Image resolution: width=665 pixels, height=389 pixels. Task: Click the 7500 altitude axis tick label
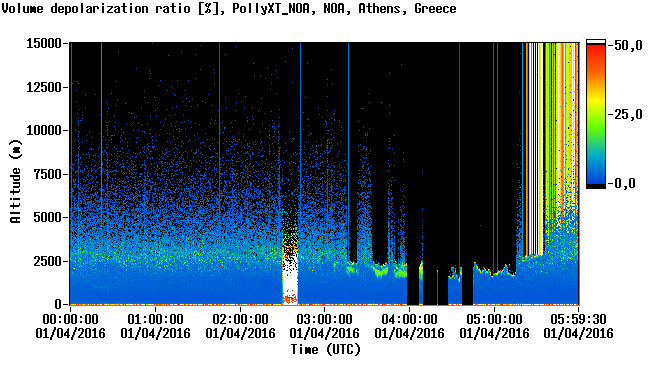tap(48, 174)
